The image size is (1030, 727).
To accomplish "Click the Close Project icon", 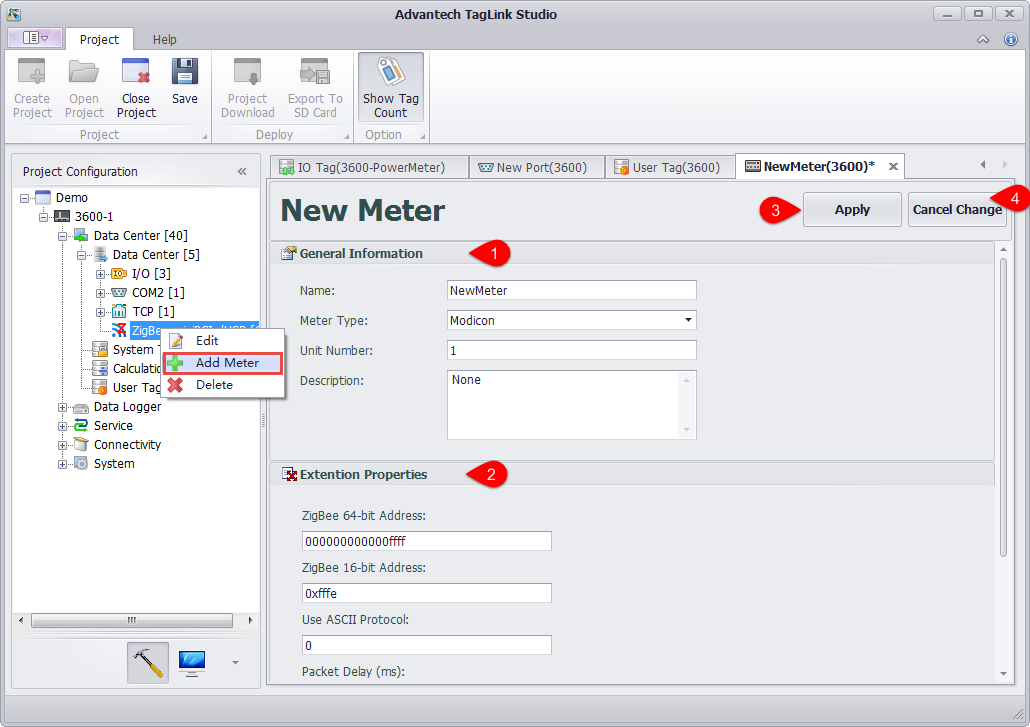I will click(136, 88).
